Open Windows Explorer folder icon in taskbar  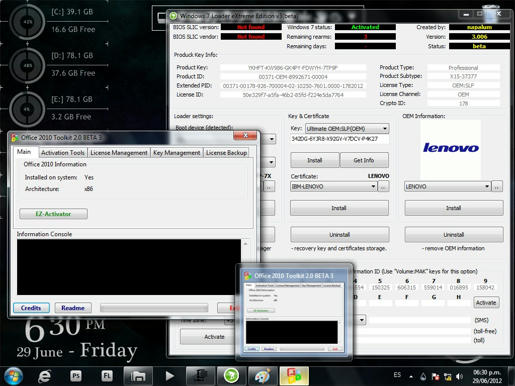138,376
